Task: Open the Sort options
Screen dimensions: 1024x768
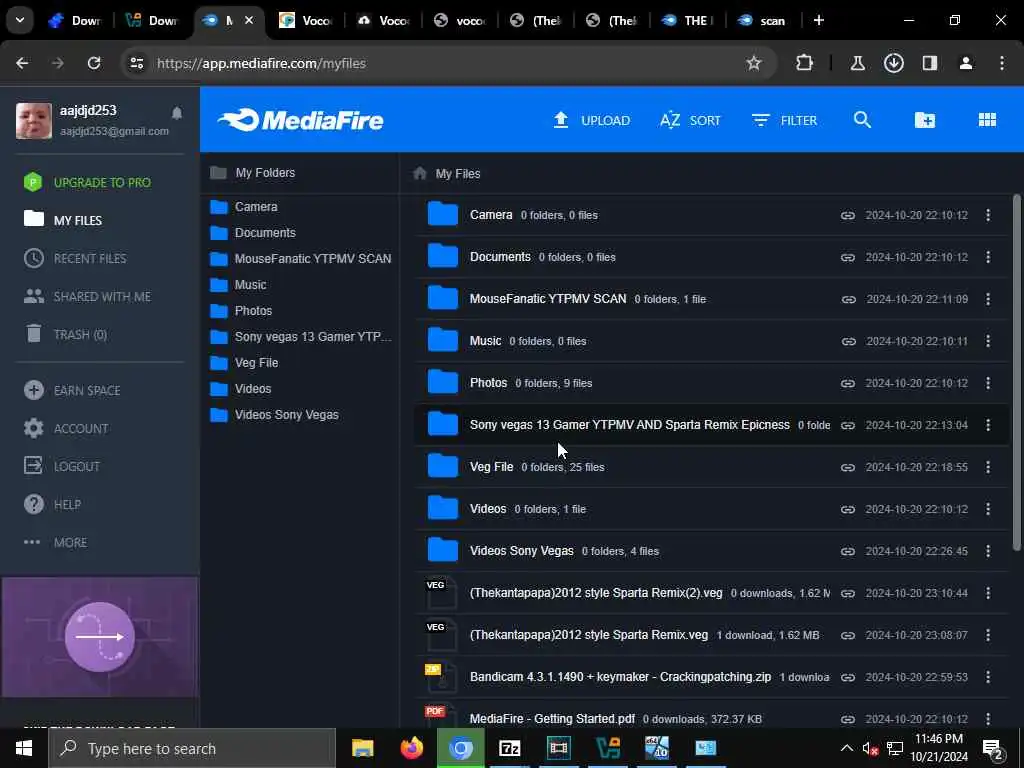Action: (690, 120)
